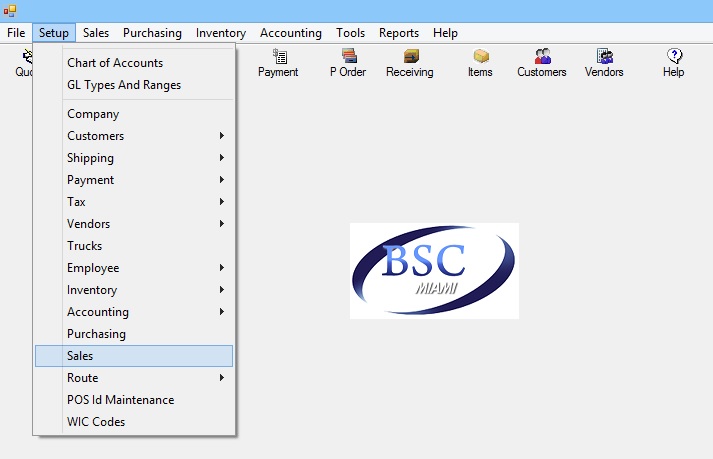Screen dimensions: 713x459
Task: Select highlighted Sales entry in Setup menu
Action: click(x=134, y=356)
